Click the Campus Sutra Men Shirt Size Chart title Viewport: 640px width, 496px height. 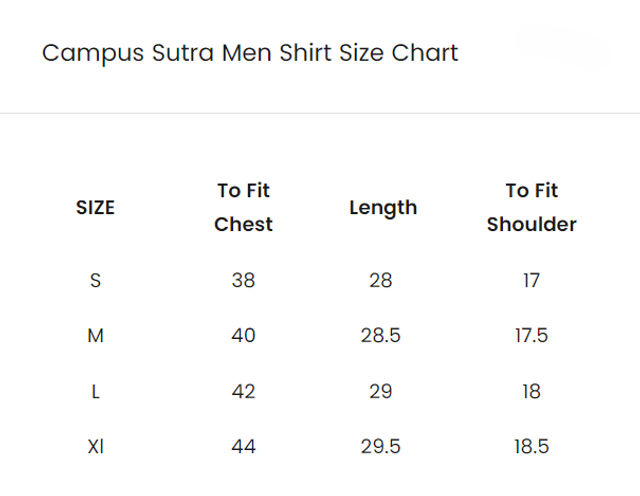coord(250,53)
